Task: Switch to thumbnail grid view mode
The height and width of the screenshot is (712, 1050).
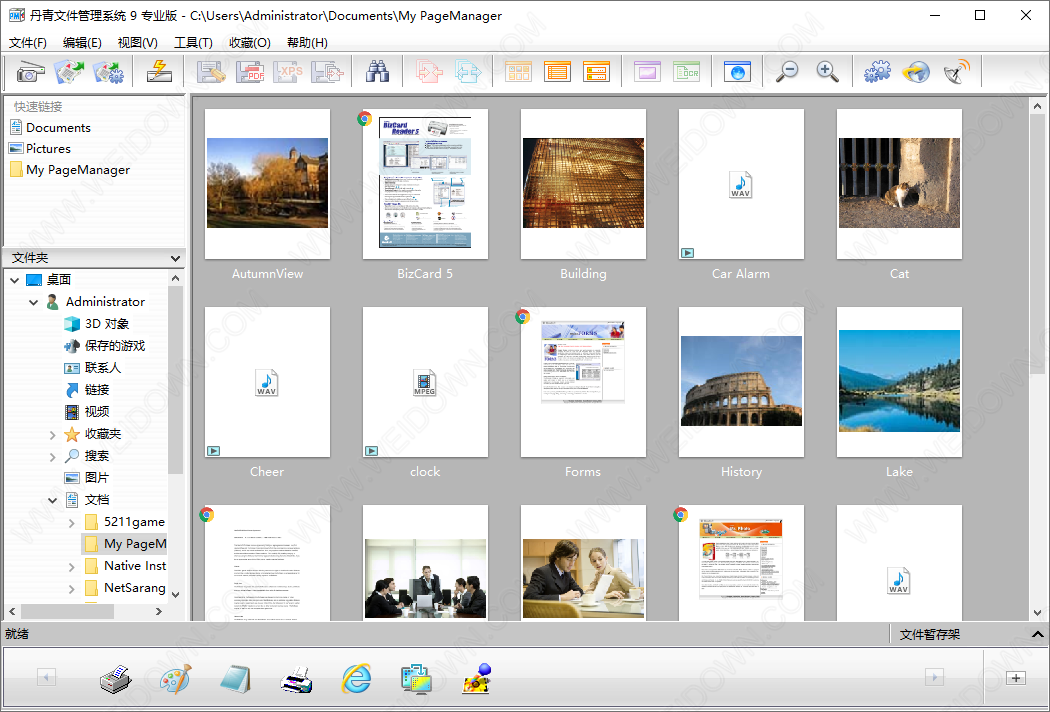Action: (518, 71)
